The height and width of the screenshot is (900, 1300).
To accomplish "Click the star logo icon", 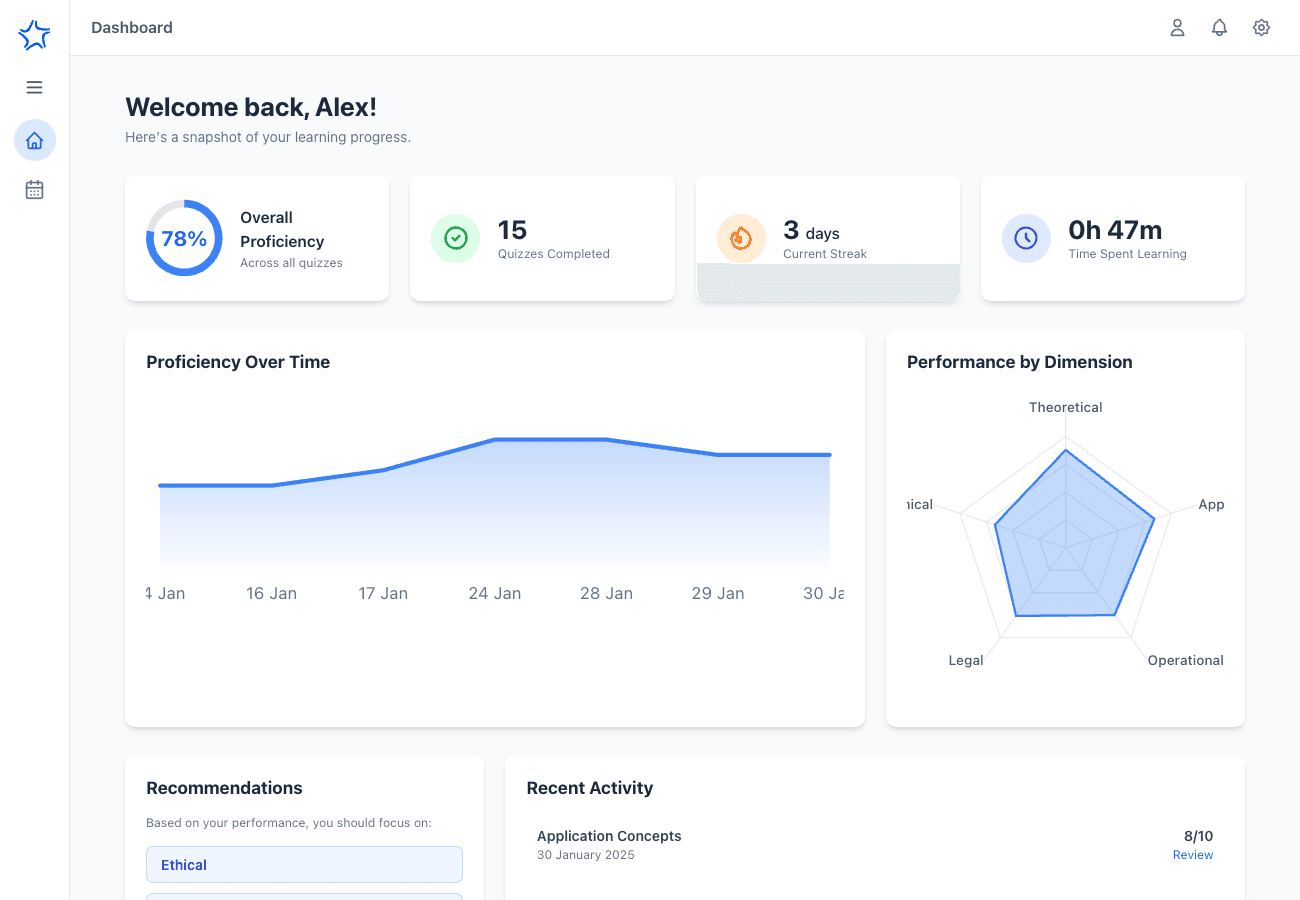I will click(x=34, y=36).
